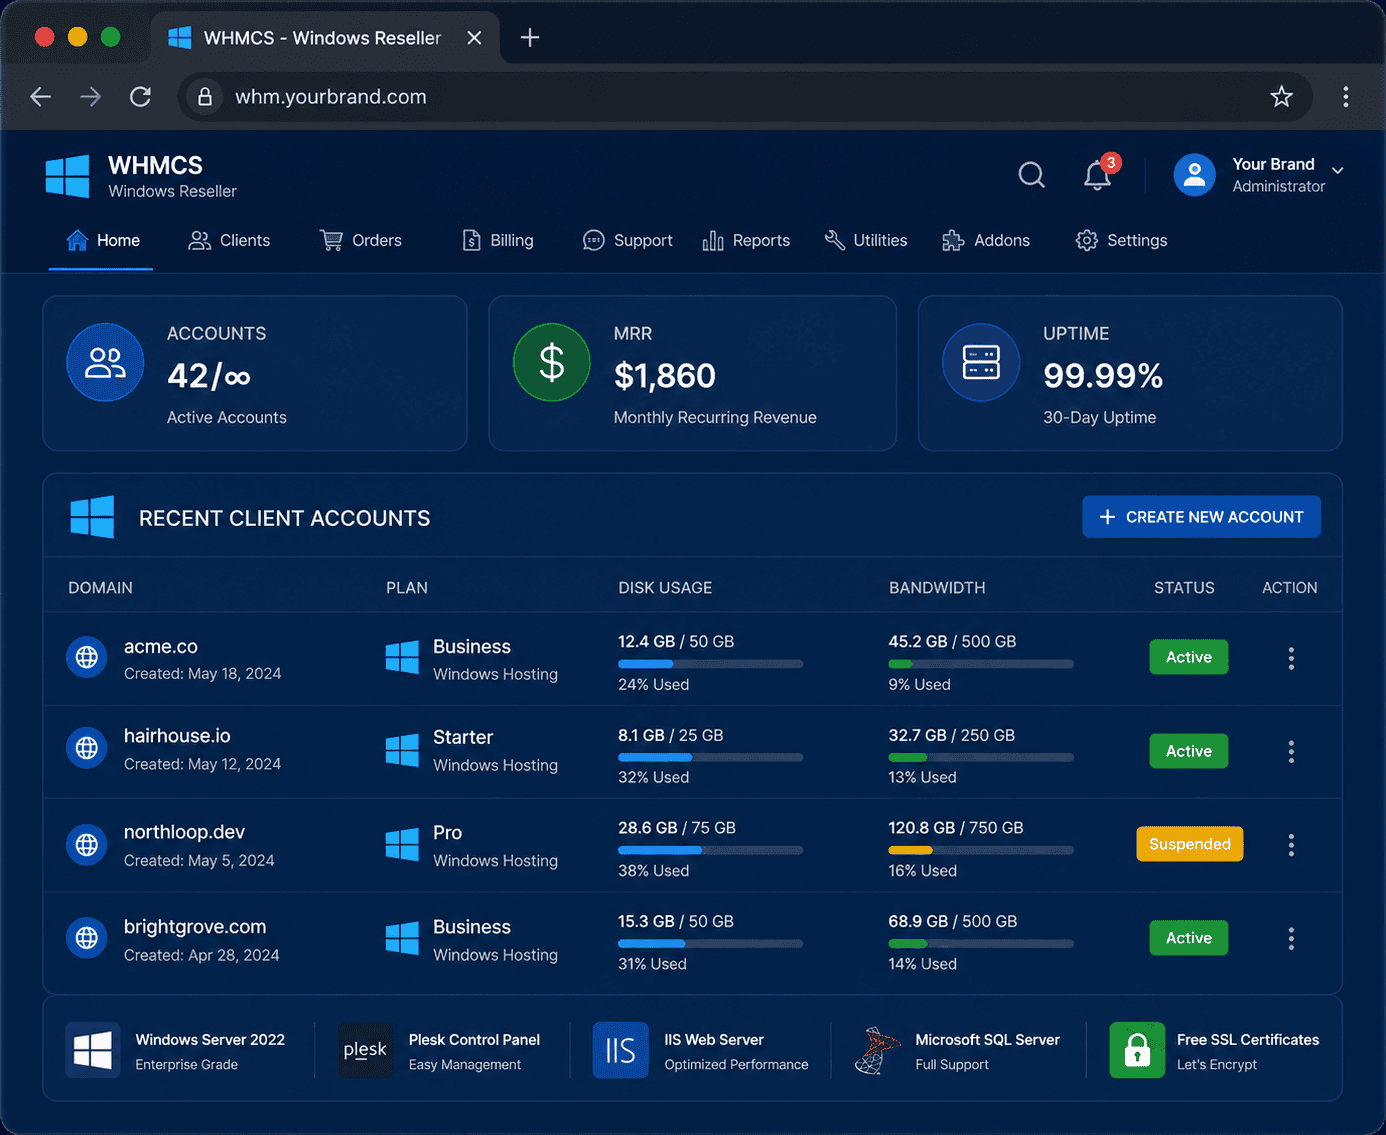Click the IIS Web Server icon

point(620,1050)
